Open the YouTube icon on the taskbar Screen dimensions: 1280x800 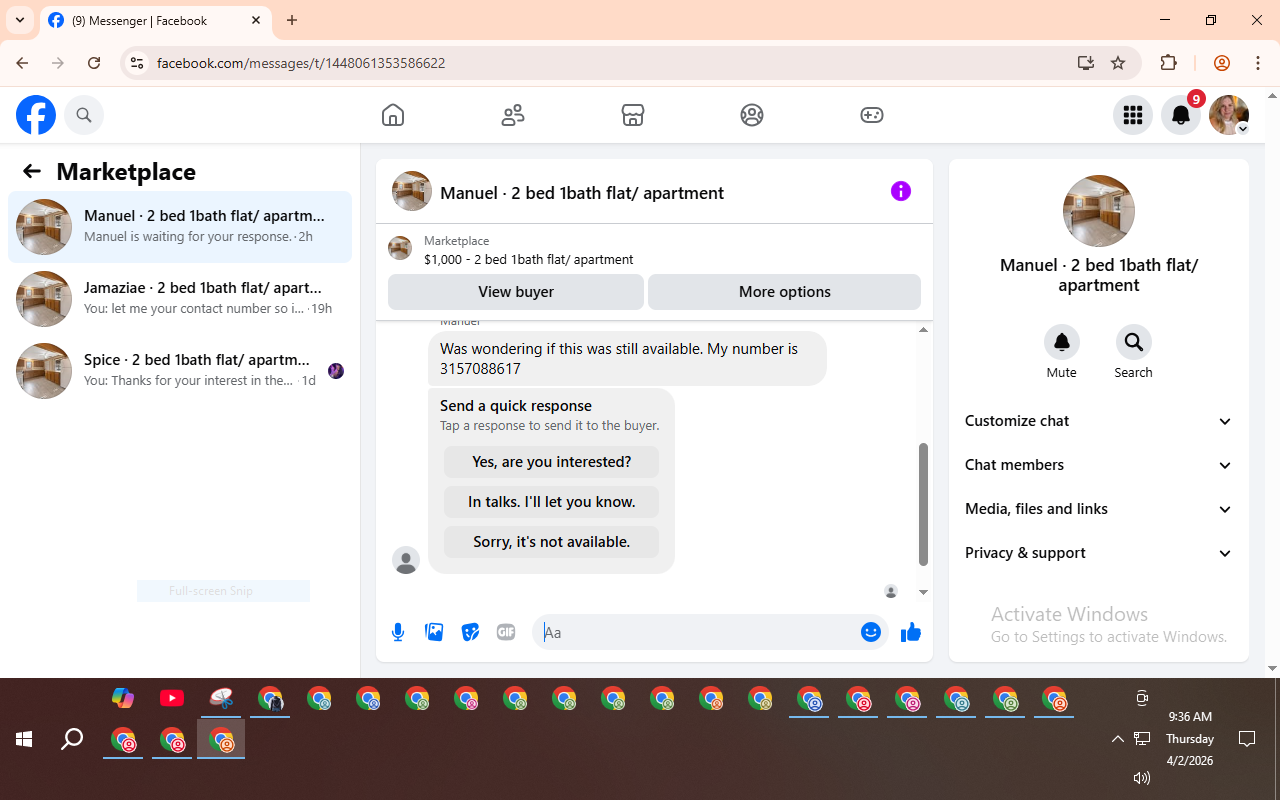point(172,698)
